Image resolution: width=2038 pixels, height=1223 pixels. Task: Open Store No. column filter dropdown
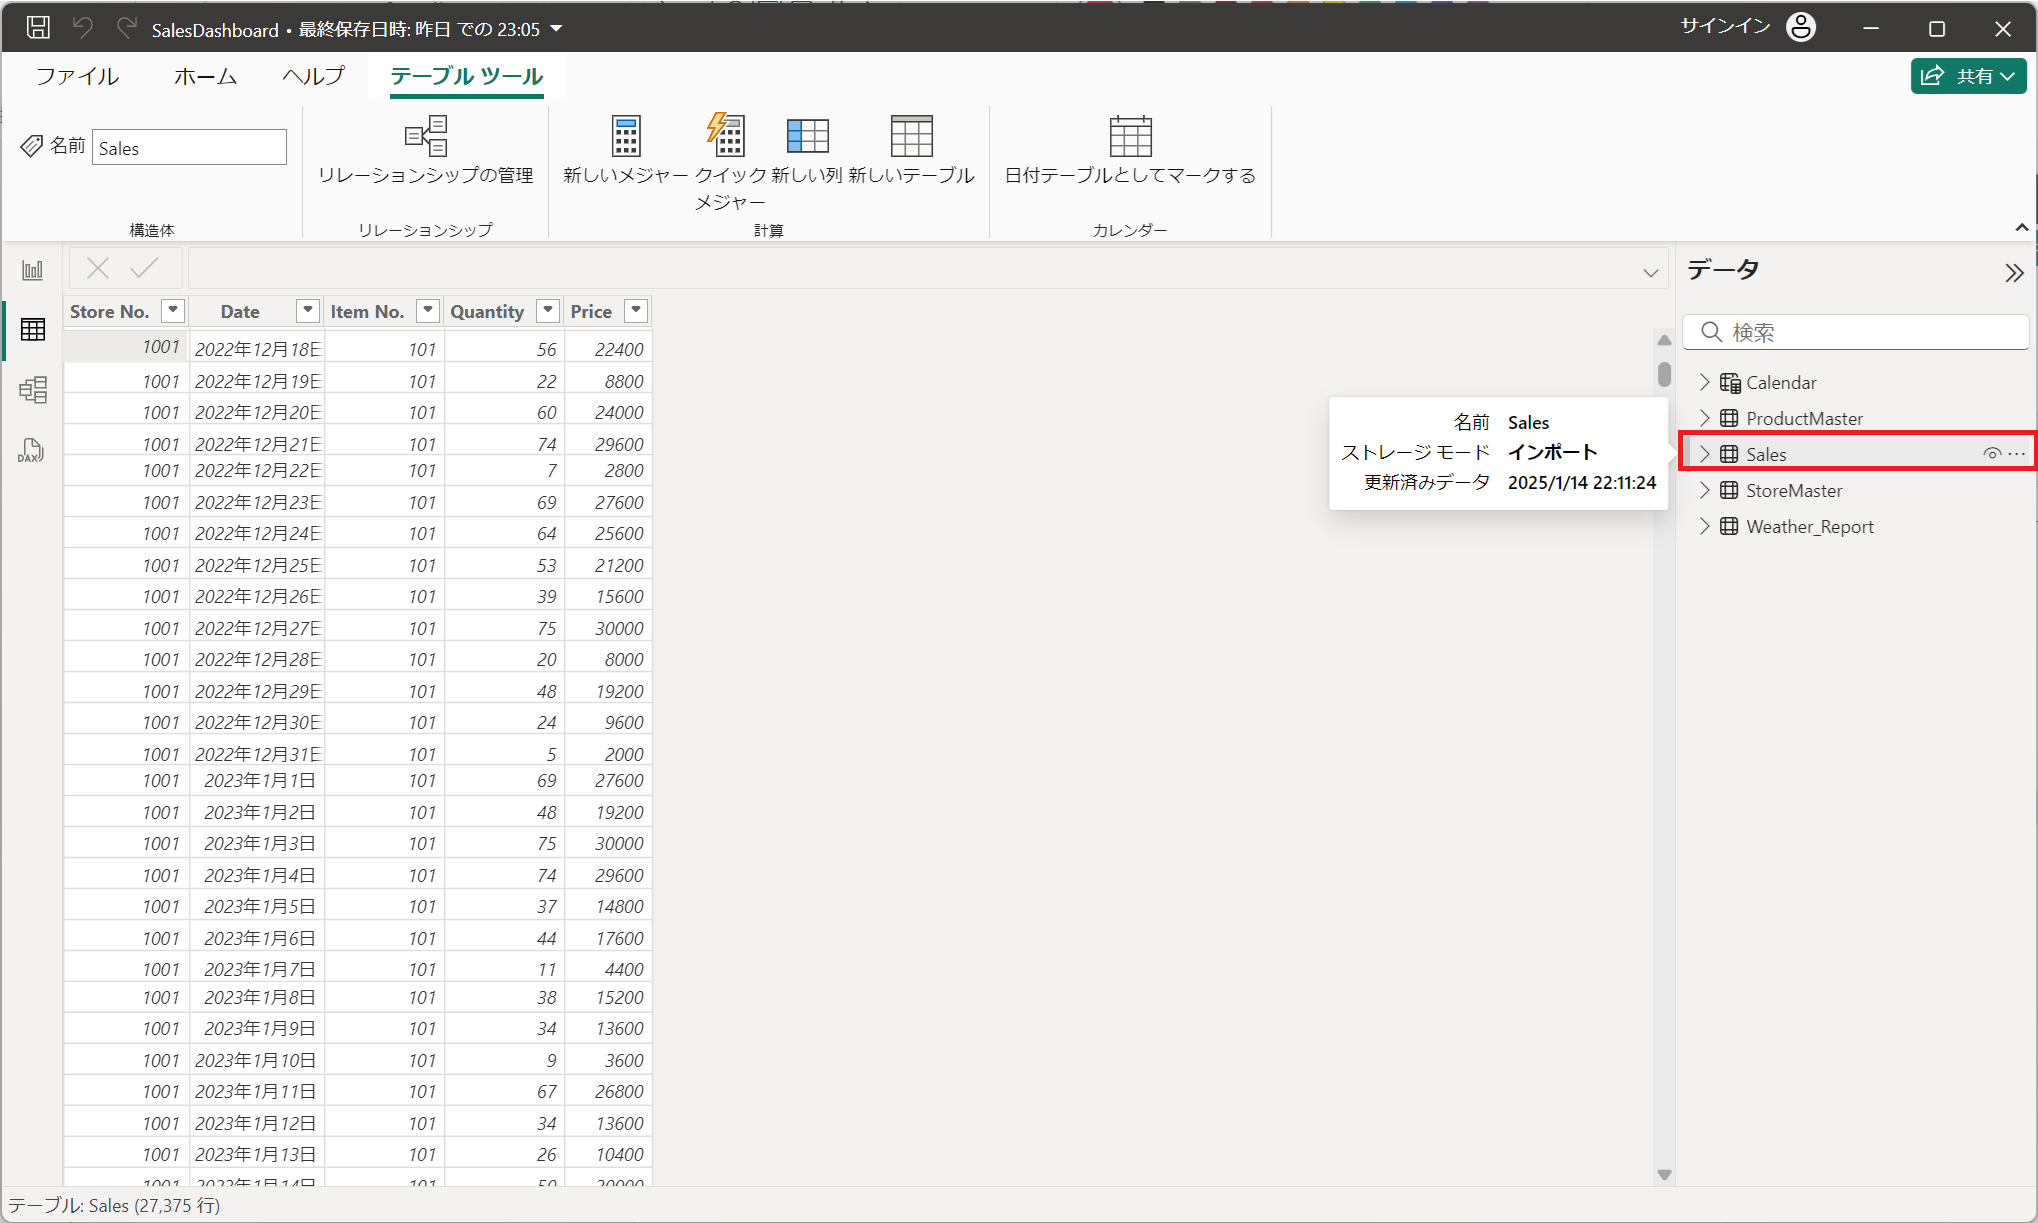(x=173, y=310)
